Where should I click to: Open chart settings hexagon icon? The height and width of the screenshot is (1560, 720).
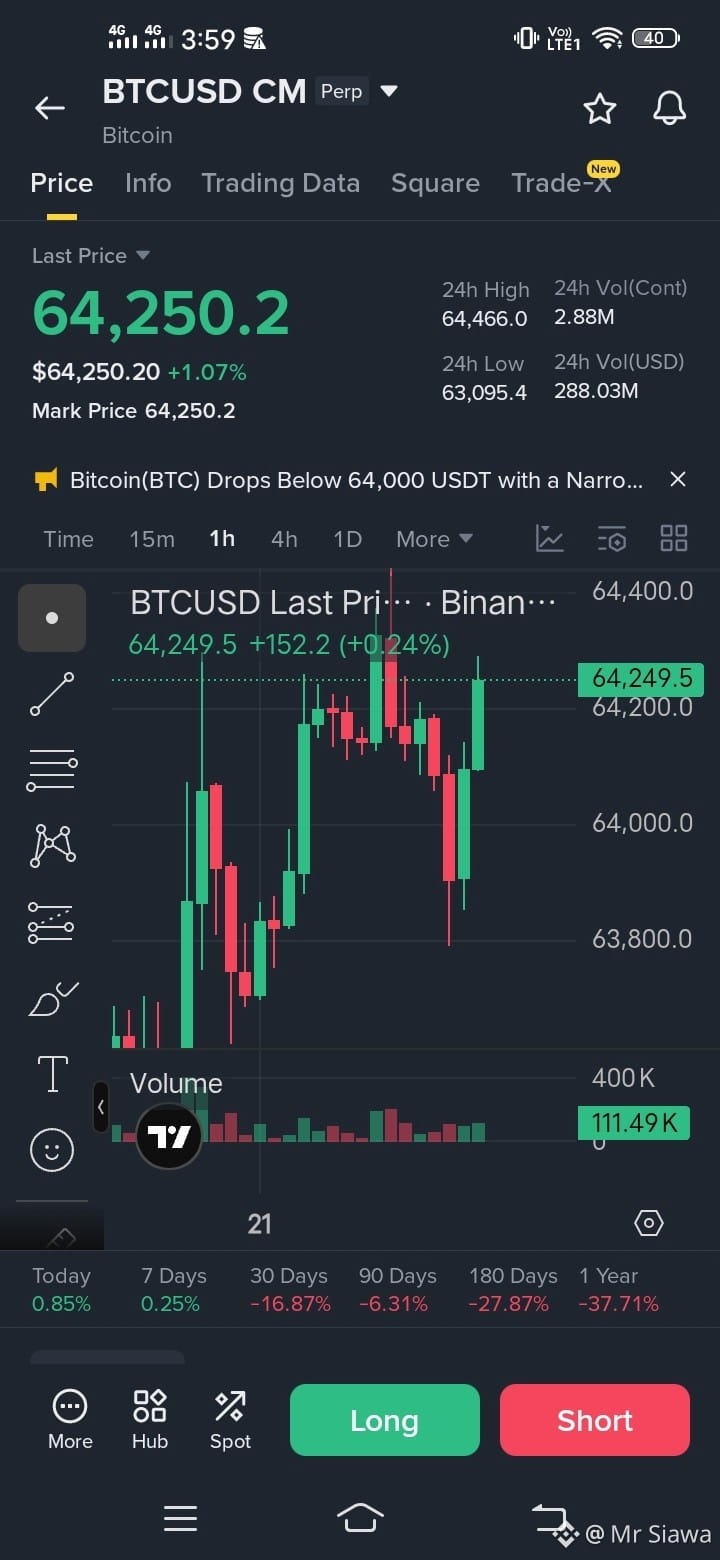pos(648,1223)
